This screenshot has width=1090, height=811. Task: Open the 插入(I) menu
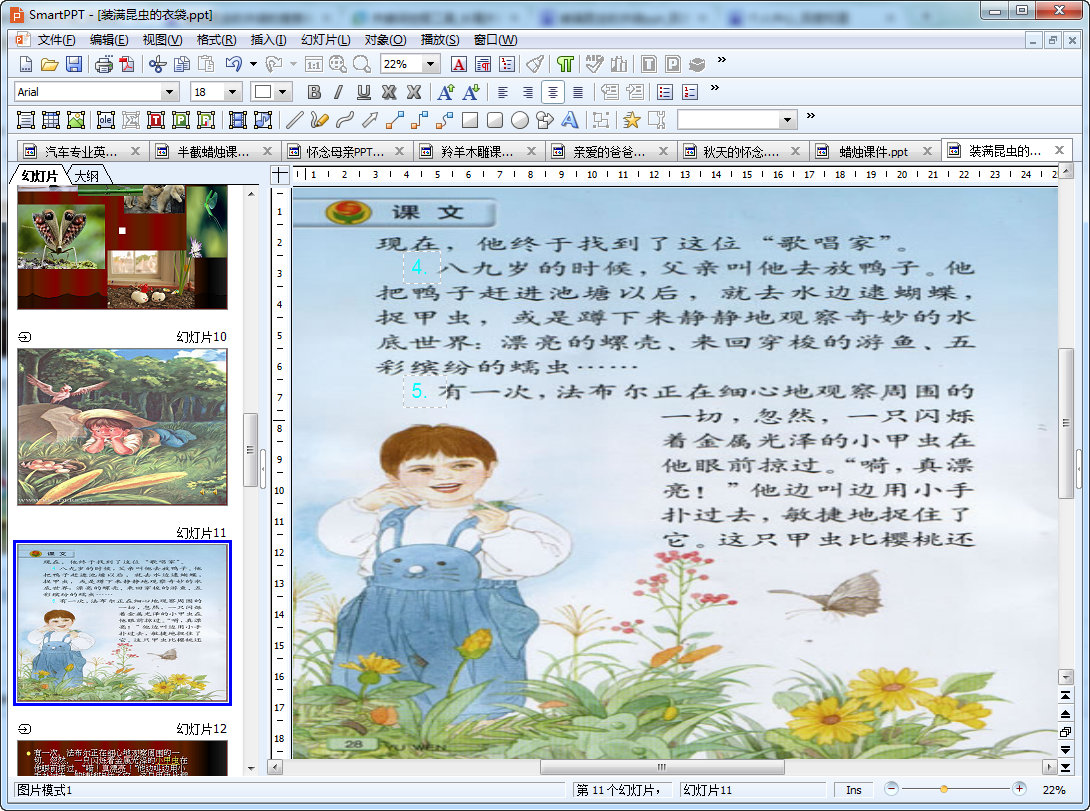coord(268,40)
